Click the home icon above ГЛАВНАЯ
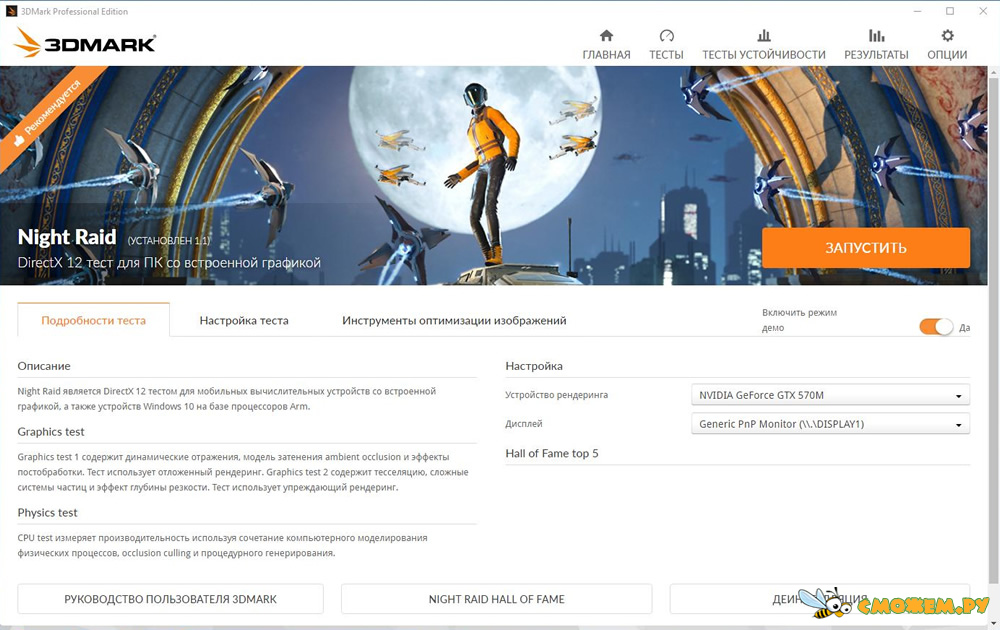Screen dimensions: 1000x630 (x=607, y=36)
